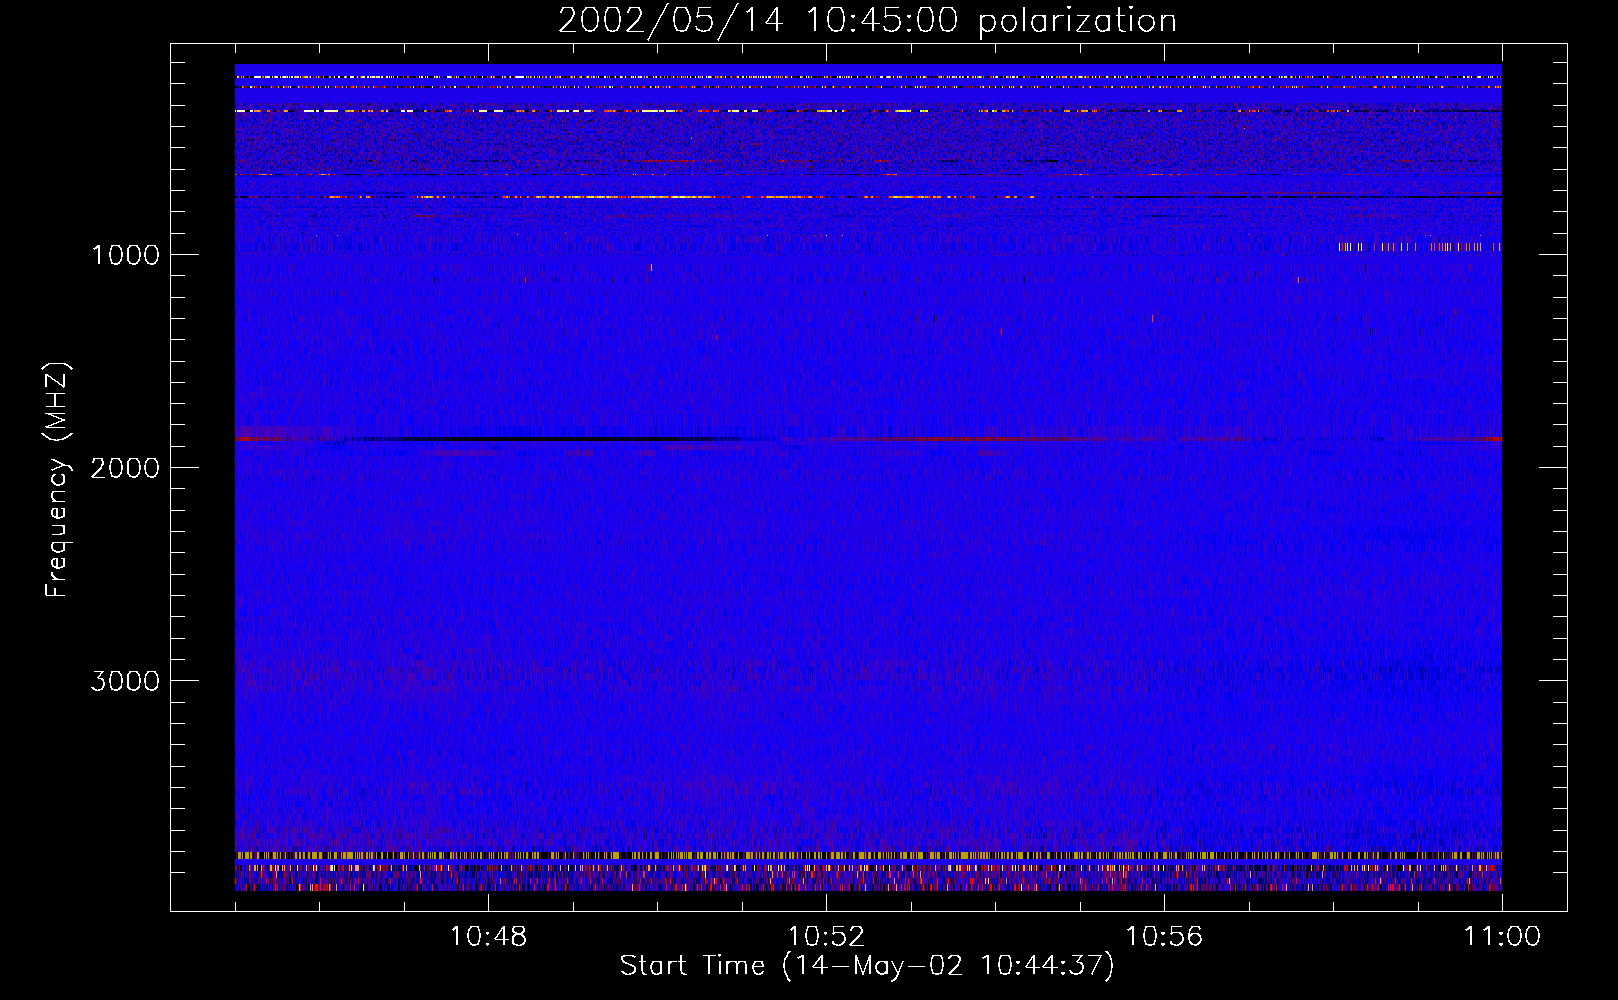The height and width of the screenshot is (1000, 1618).
Task: Click the 2000 frequency tick label
Action: click(125, 468)
